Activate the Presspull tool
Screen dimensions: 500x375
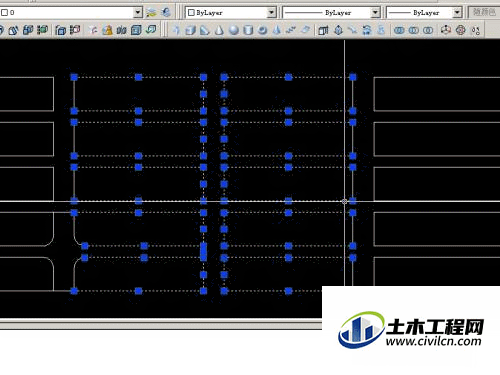[x=338, y=30]
